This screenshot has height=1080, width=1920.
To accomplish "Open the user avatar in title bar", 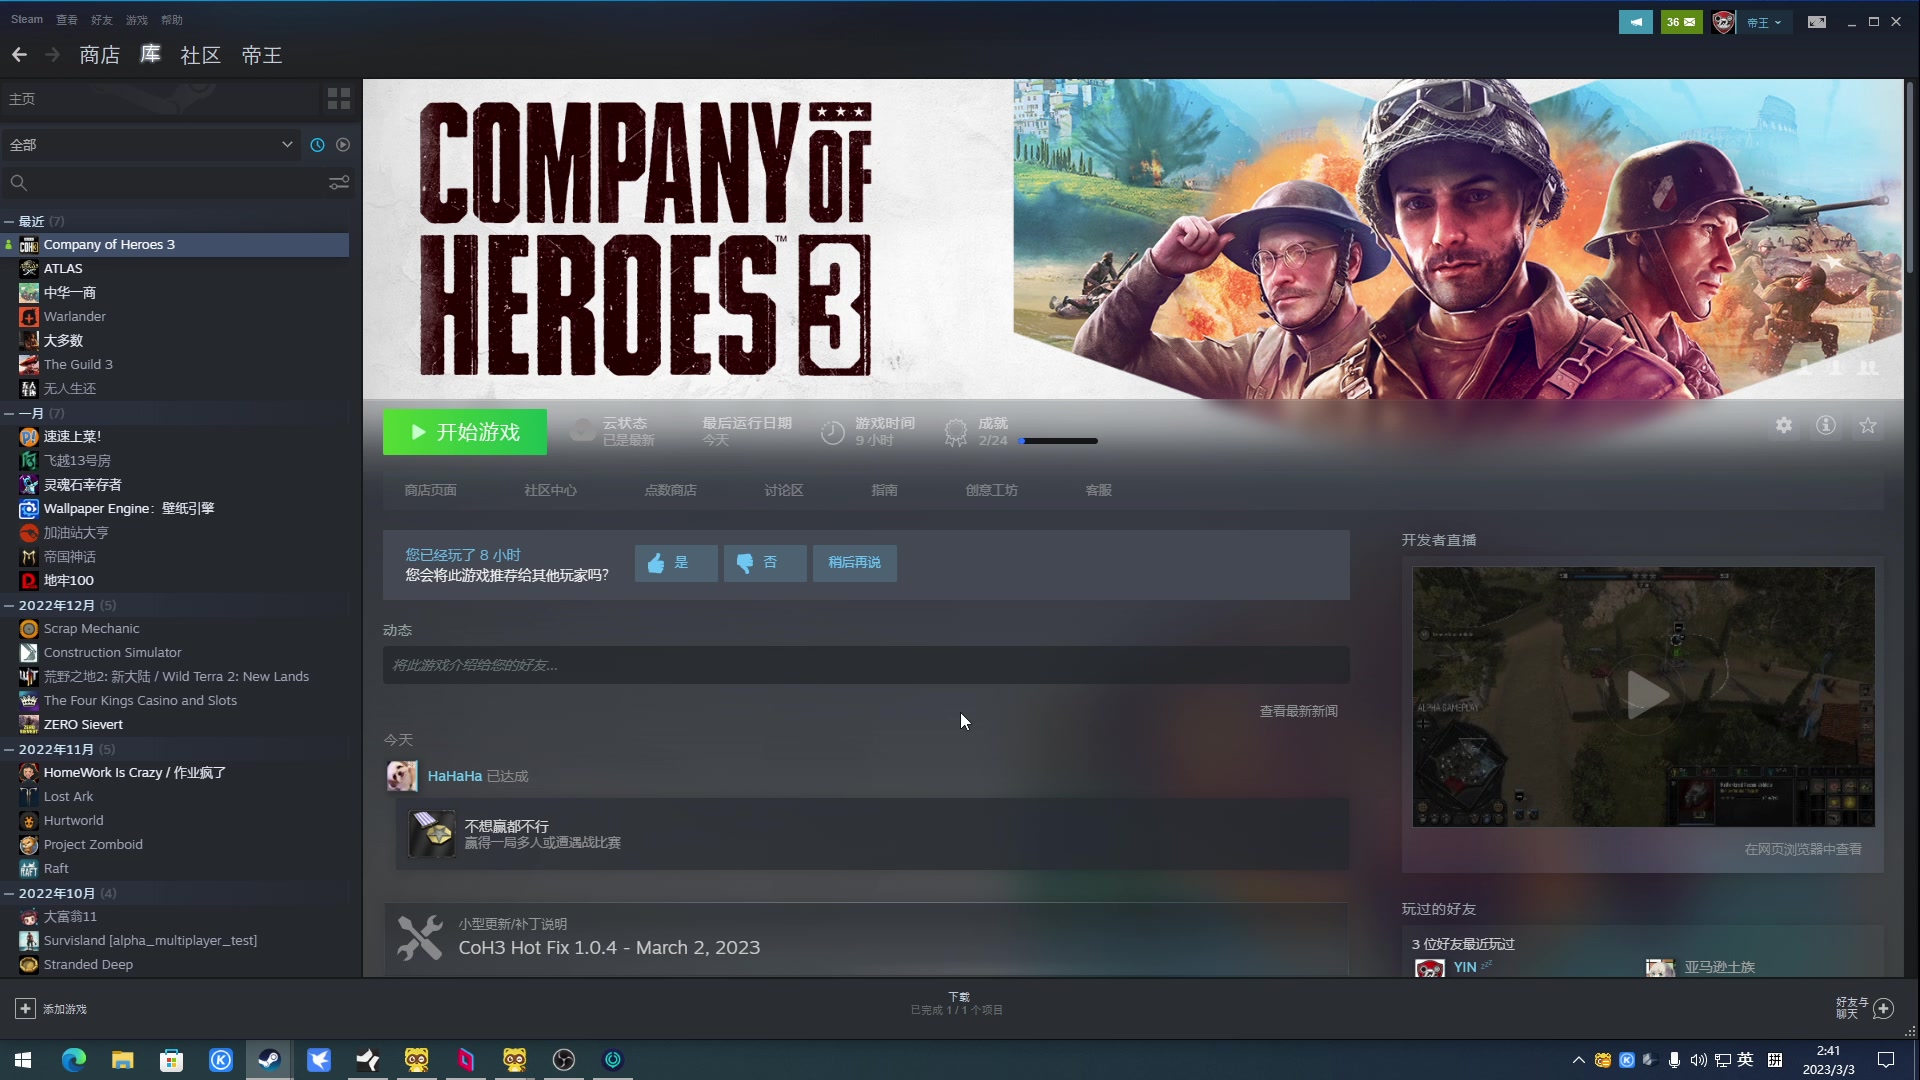I will (x=1723, y=22).
